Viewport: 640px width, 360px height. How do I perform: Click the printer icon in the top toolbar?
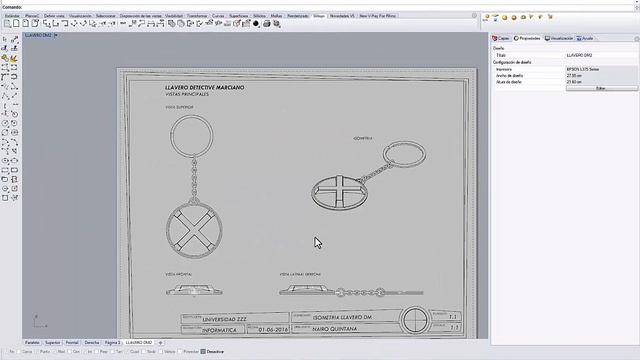(267, 24)
